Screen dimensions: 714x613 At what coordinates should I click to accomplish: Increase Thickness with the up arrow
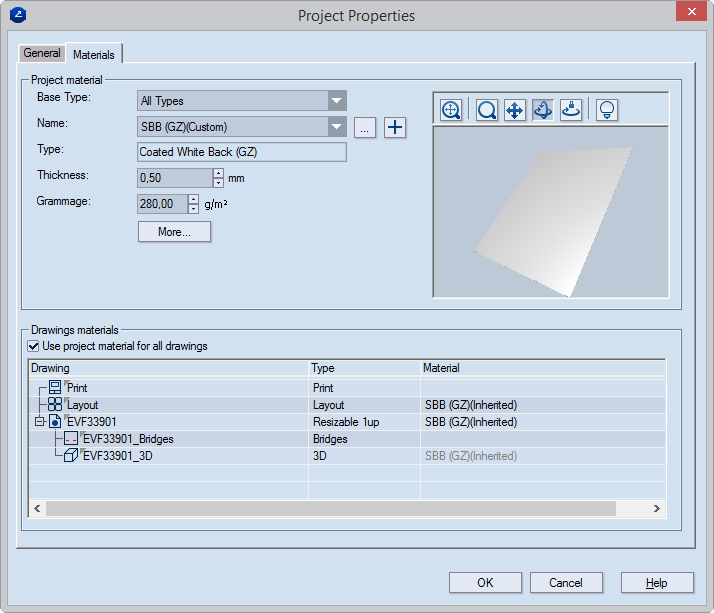coord(218,173)
